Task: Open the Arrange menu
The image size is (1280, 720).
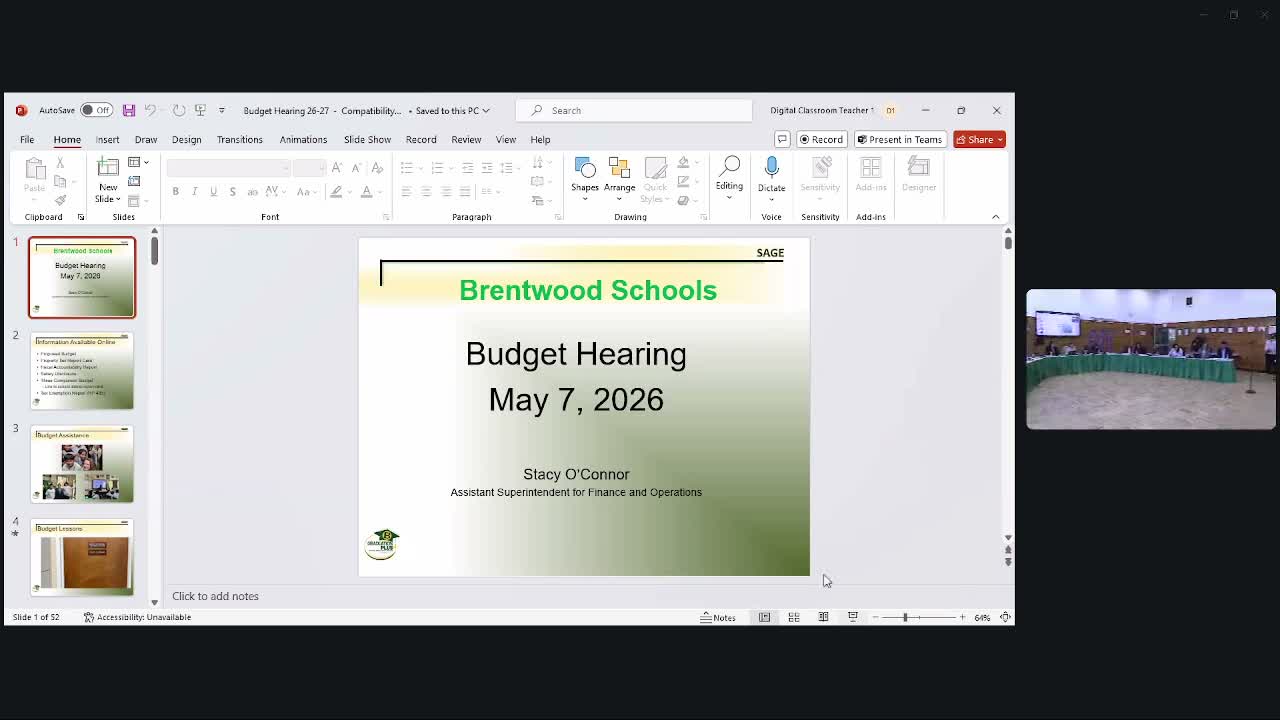Action: point(619,178)
